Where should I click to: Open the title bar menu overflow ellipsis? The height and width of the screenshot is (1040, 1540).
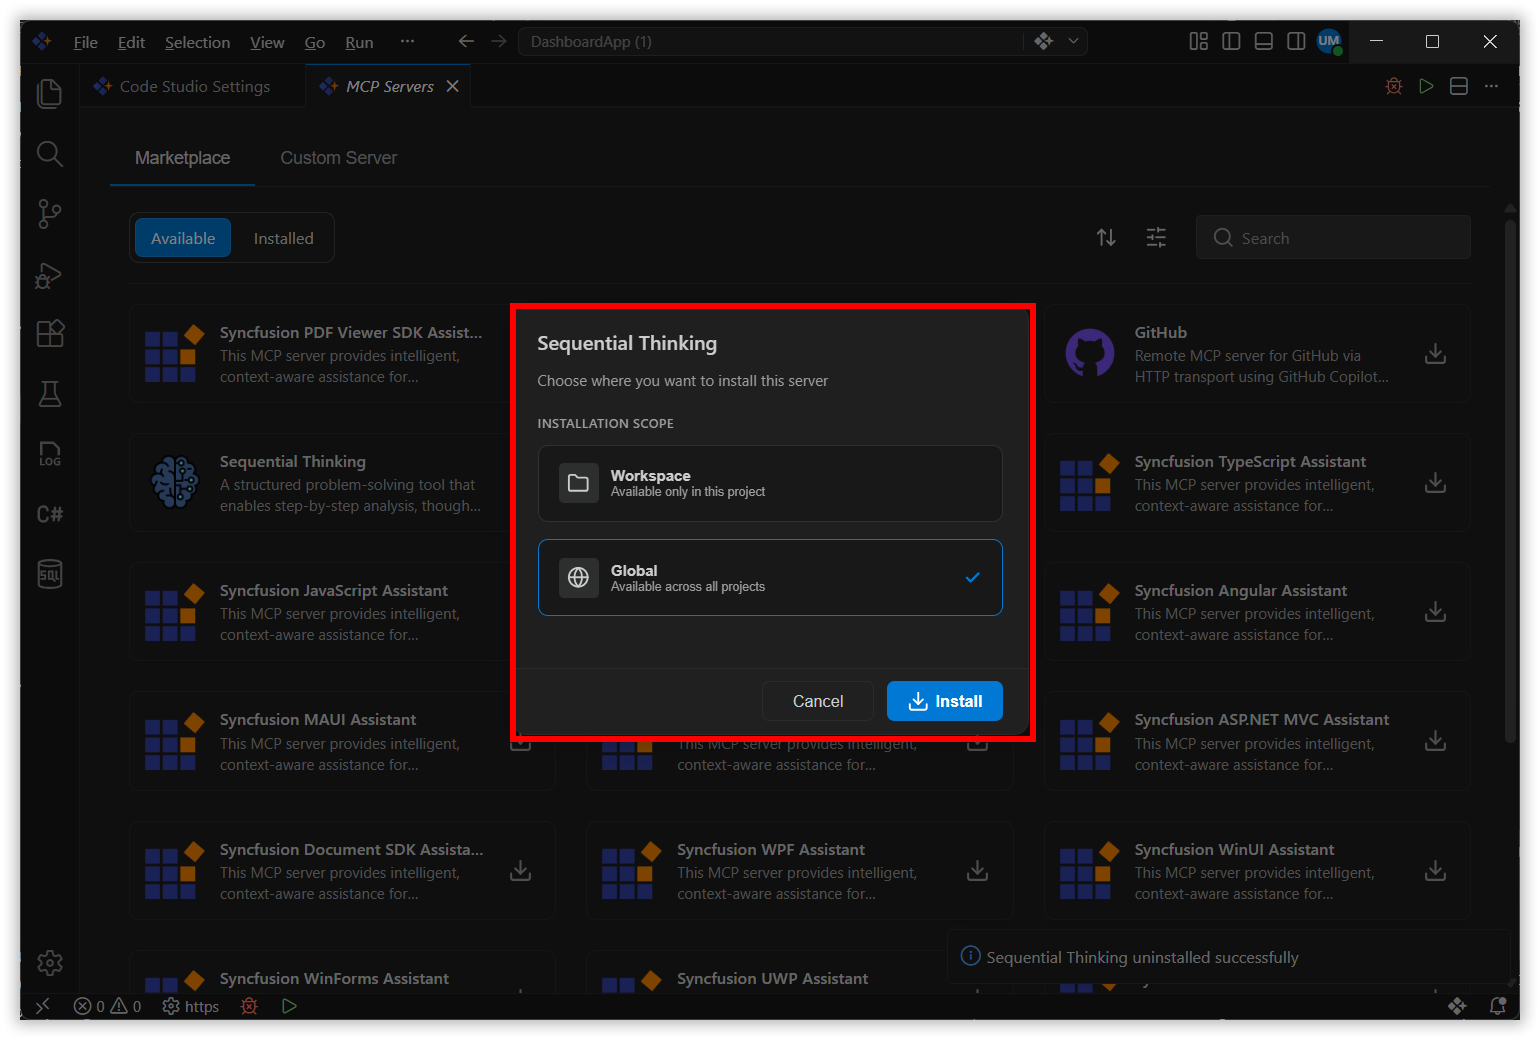coord(407,41)
